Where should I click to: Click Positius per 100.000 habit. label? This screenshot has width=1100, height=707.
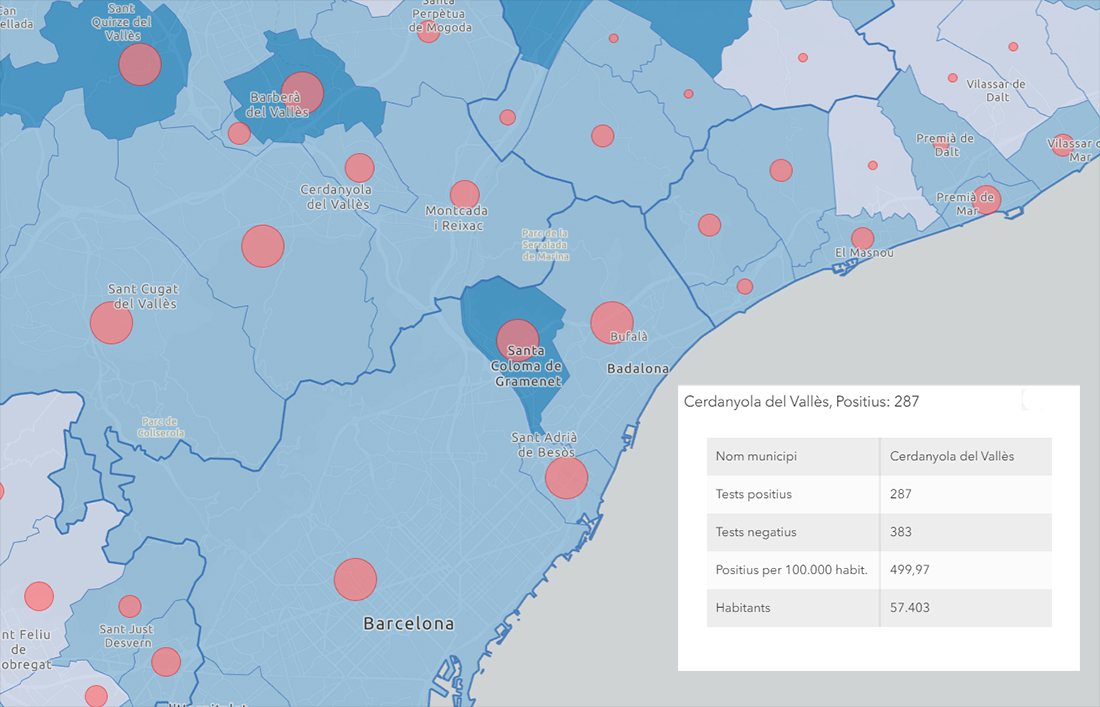pos(791,570)
